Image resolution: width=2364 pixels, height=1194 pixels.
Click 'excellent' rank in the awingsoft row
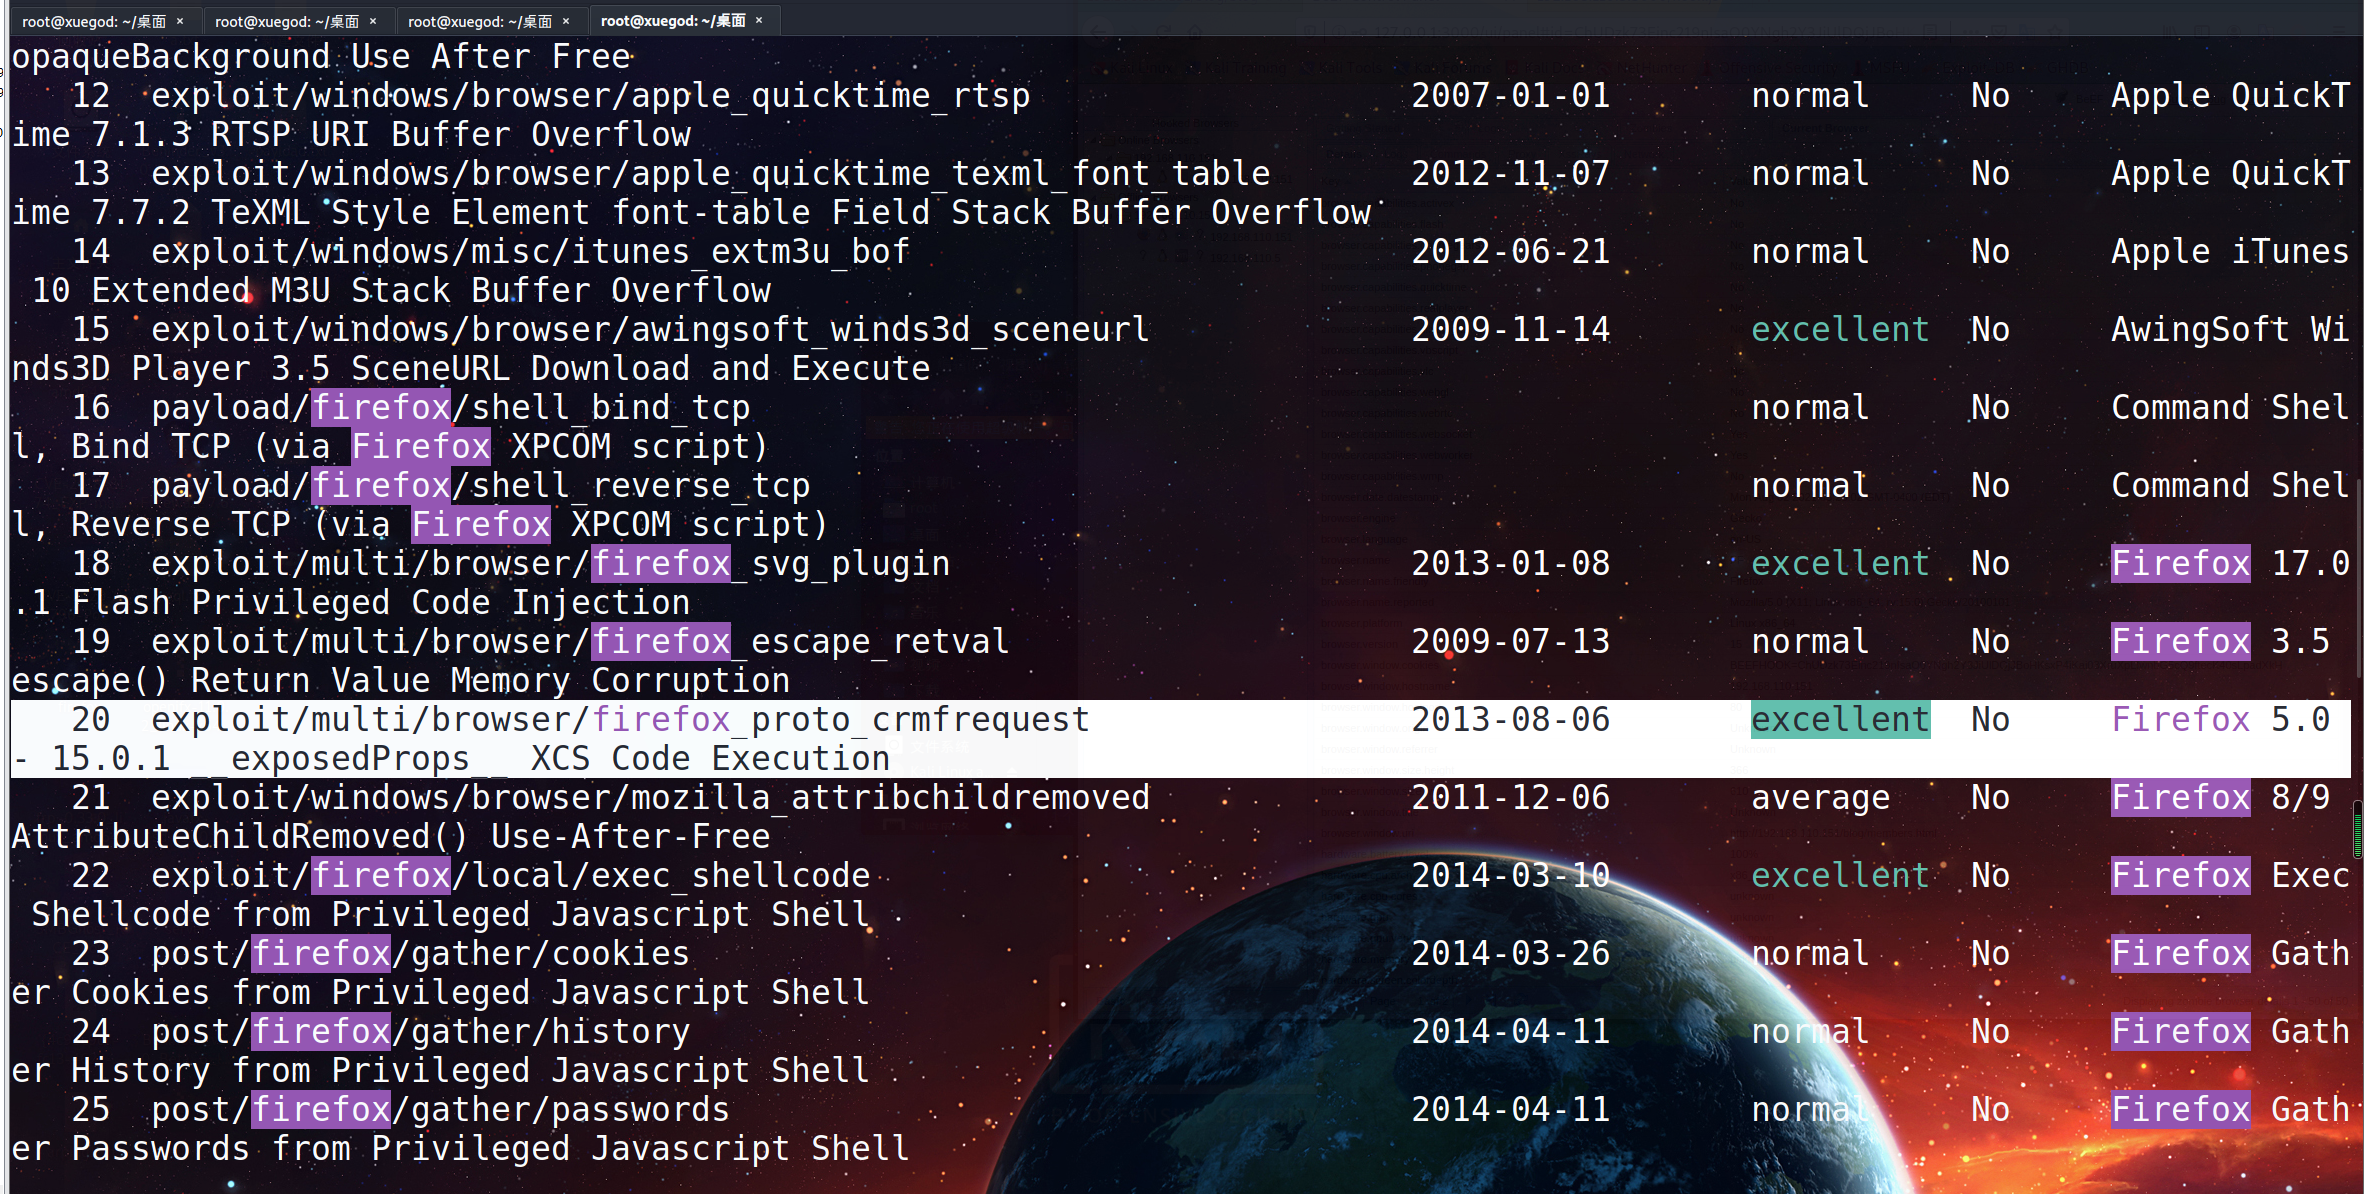1840,330
